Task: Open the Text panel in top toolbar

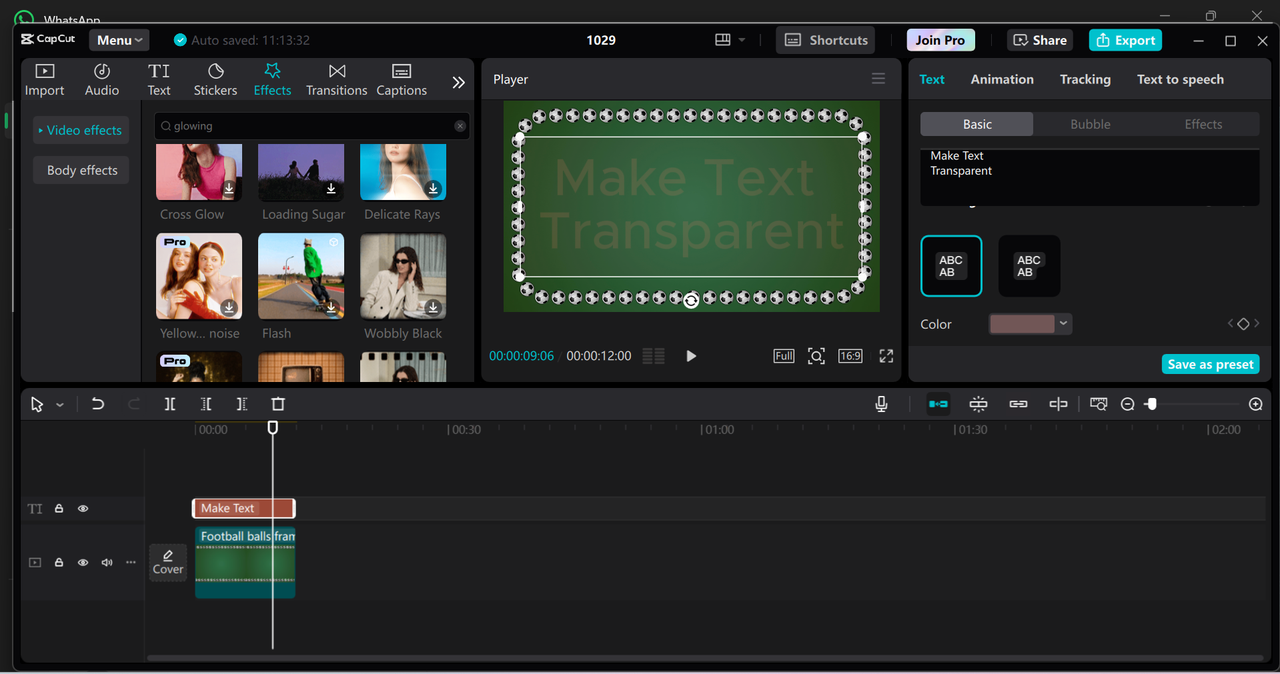Action: tap(159, 80)
